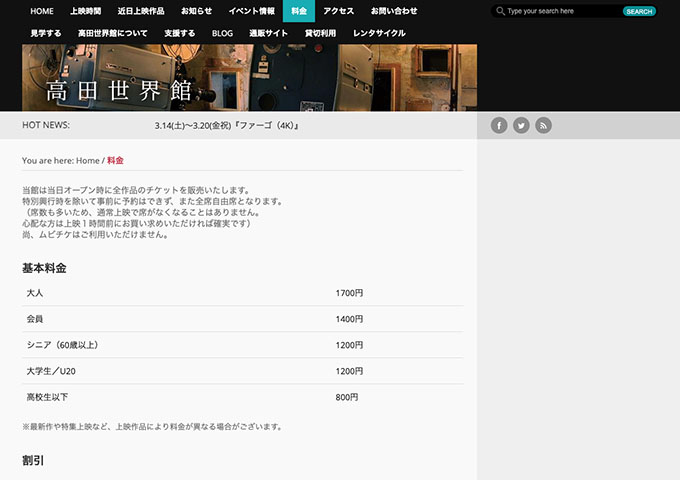Click the 1200円 price in 大学生／U20 row
This screenshot has width=680, height=480.
(349, 371)
